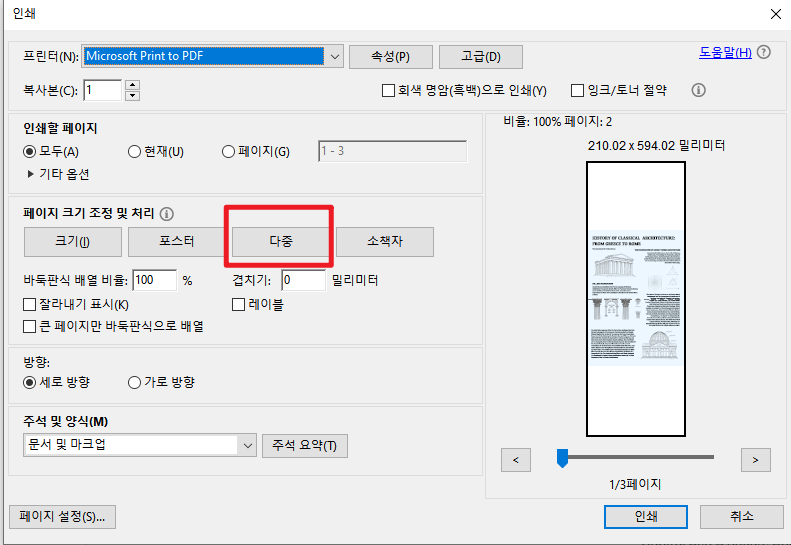Enable 큰 페이지만 바둑판식으로 배열 checkbox

click(x=30, y=326)
